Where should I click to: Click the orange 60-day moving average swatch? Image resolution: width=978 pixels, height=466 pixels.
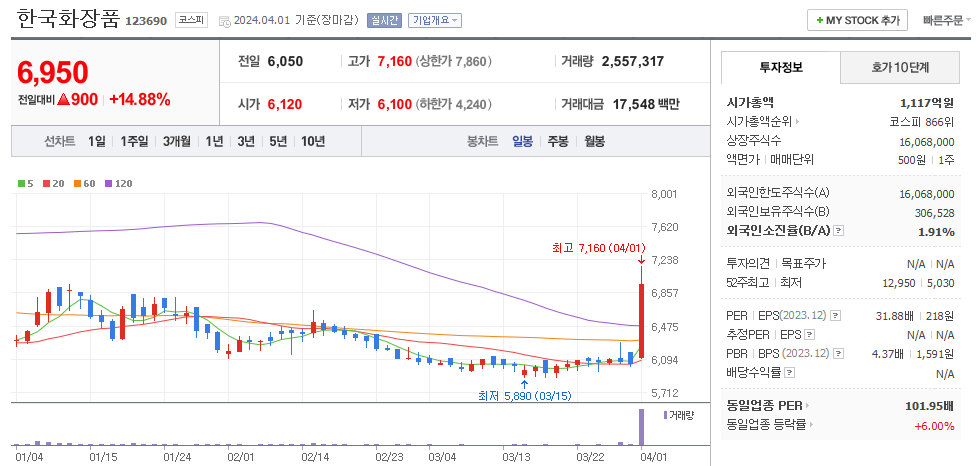(77, 183)
